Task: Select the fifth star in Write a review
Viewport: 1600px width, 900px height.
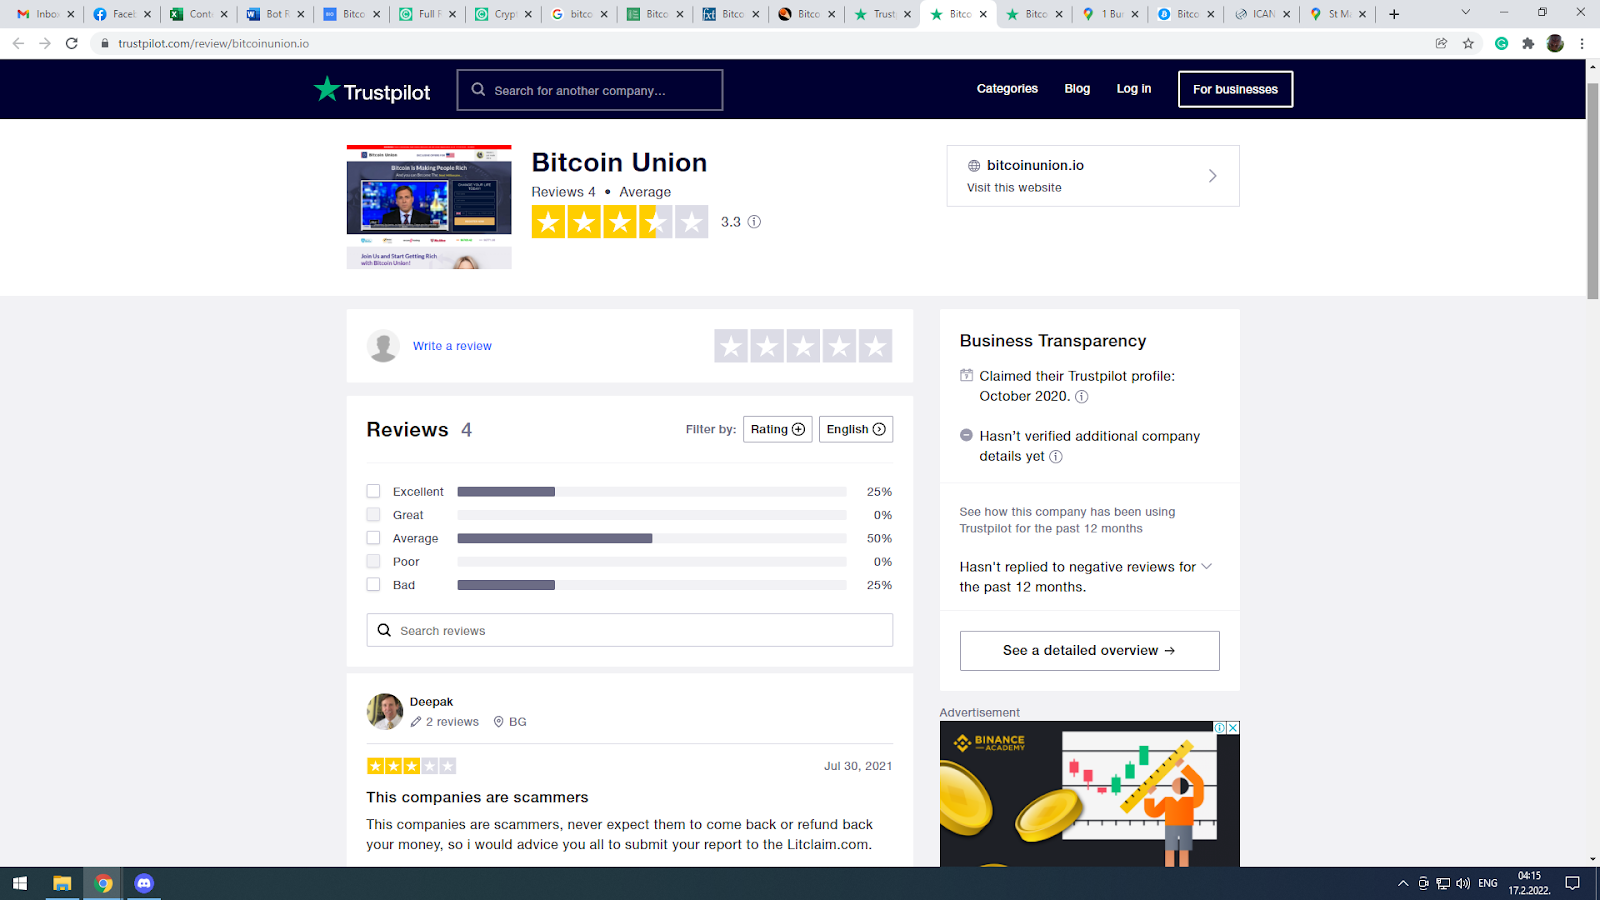Action: click(x=875, y=346)
